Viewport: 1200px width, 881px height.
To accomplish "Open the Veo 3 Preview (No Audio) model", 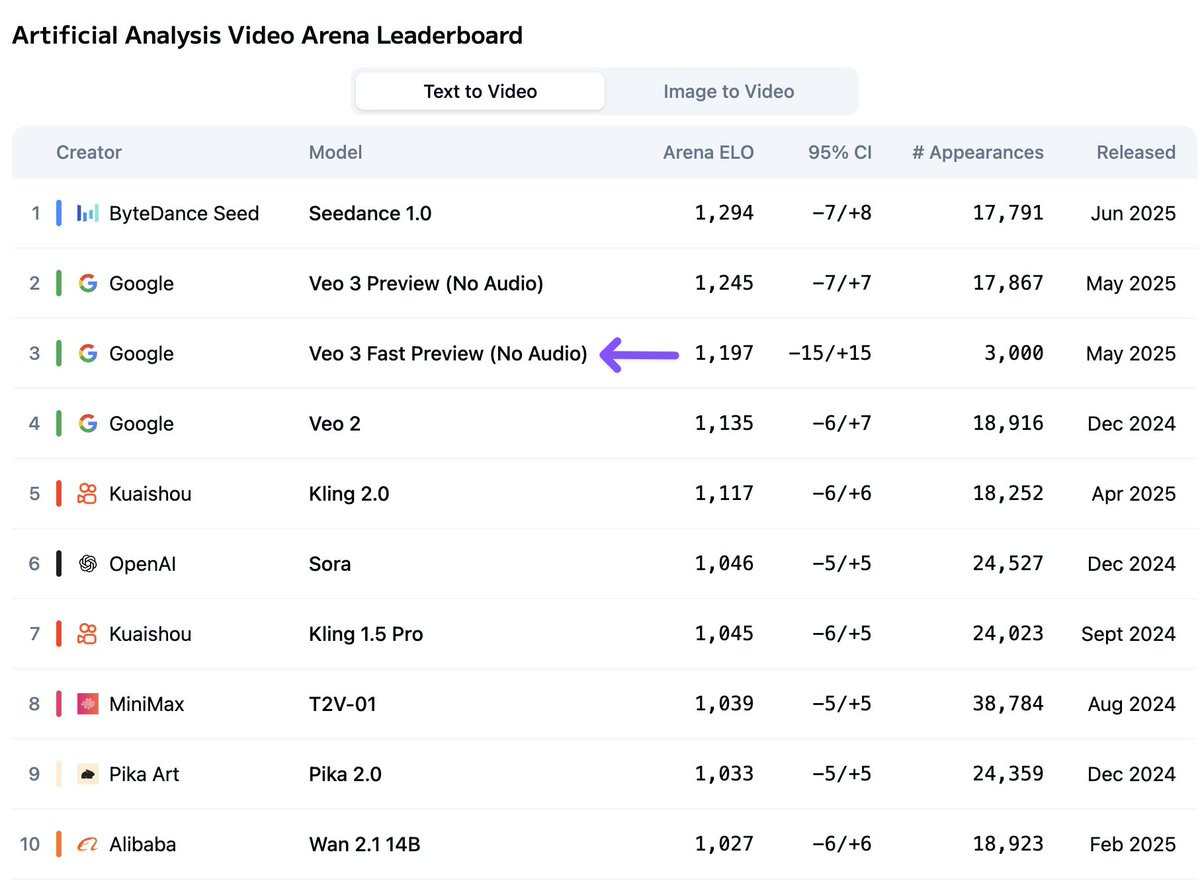I will click(x=426, y=284).
